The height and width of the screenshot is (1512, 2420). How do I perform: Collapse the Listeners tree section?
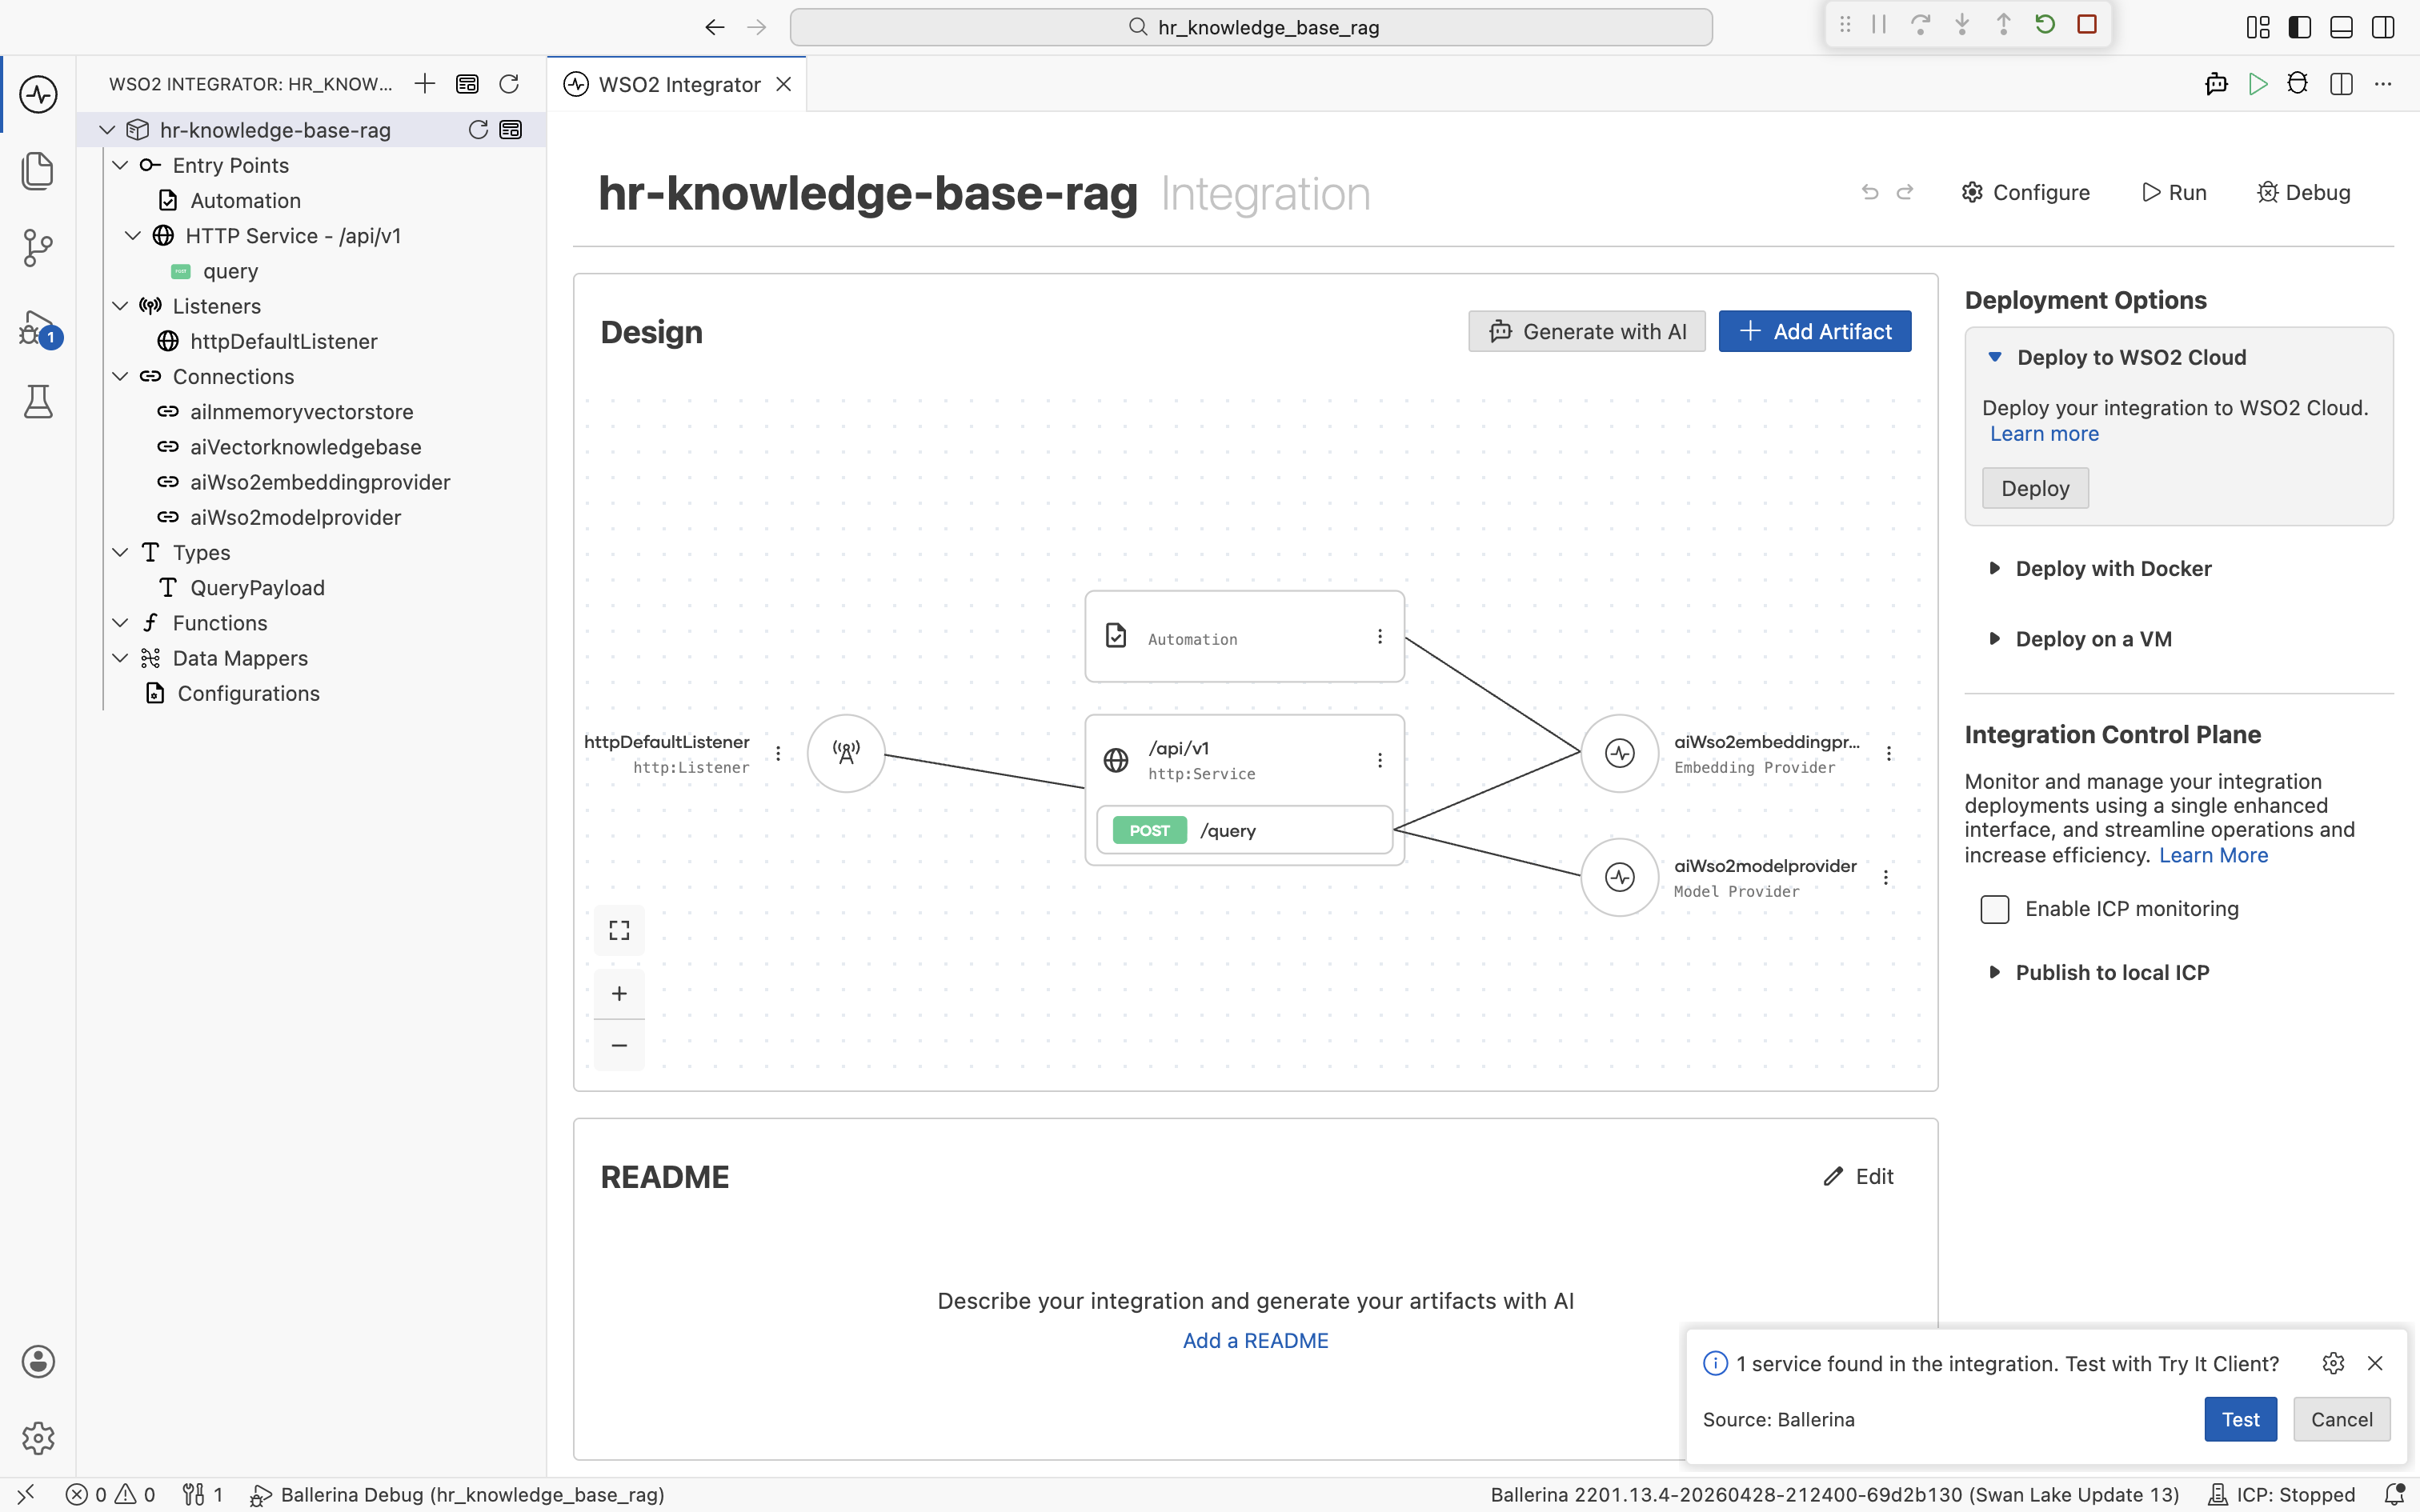tap(120, 306)
